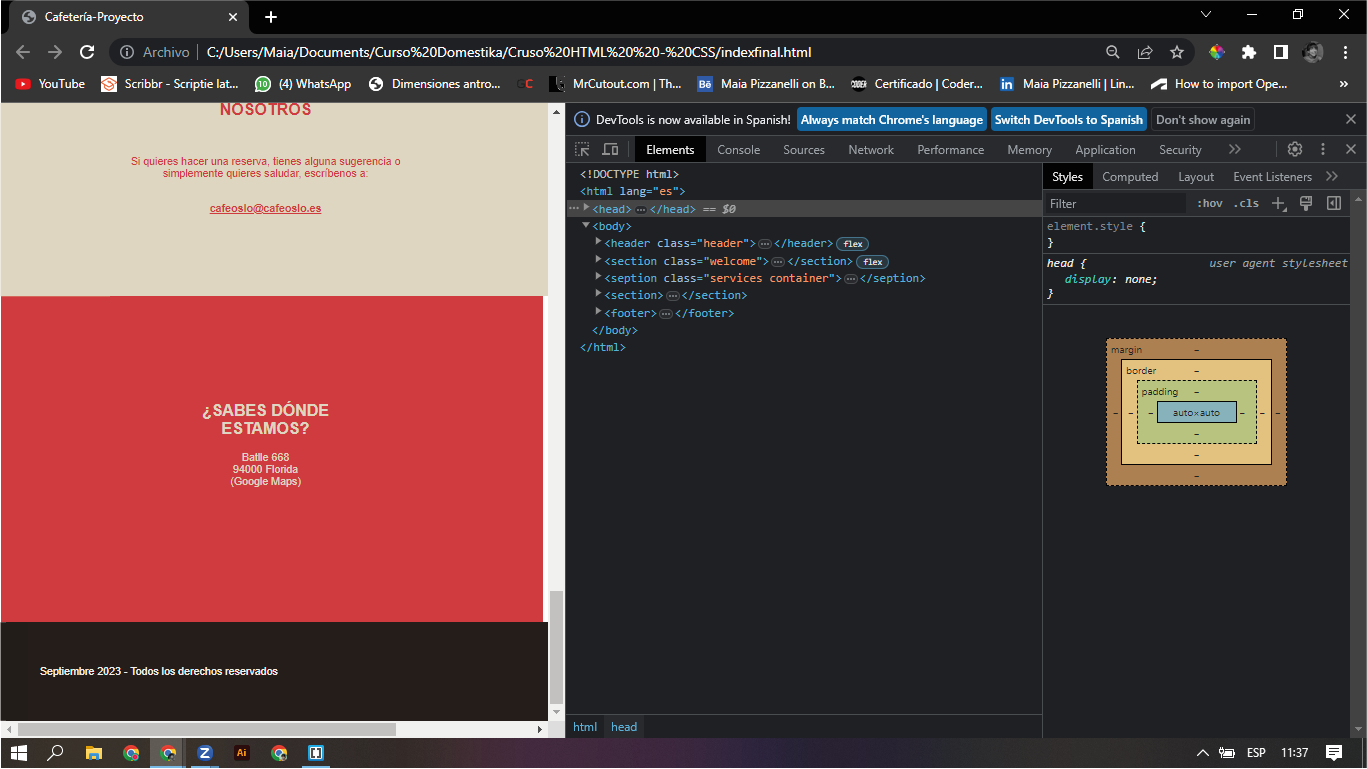The height and width of the screenshot is (769, 1367).
Task: Open the WhatsApp bookmark
Action: coord(303,84)
